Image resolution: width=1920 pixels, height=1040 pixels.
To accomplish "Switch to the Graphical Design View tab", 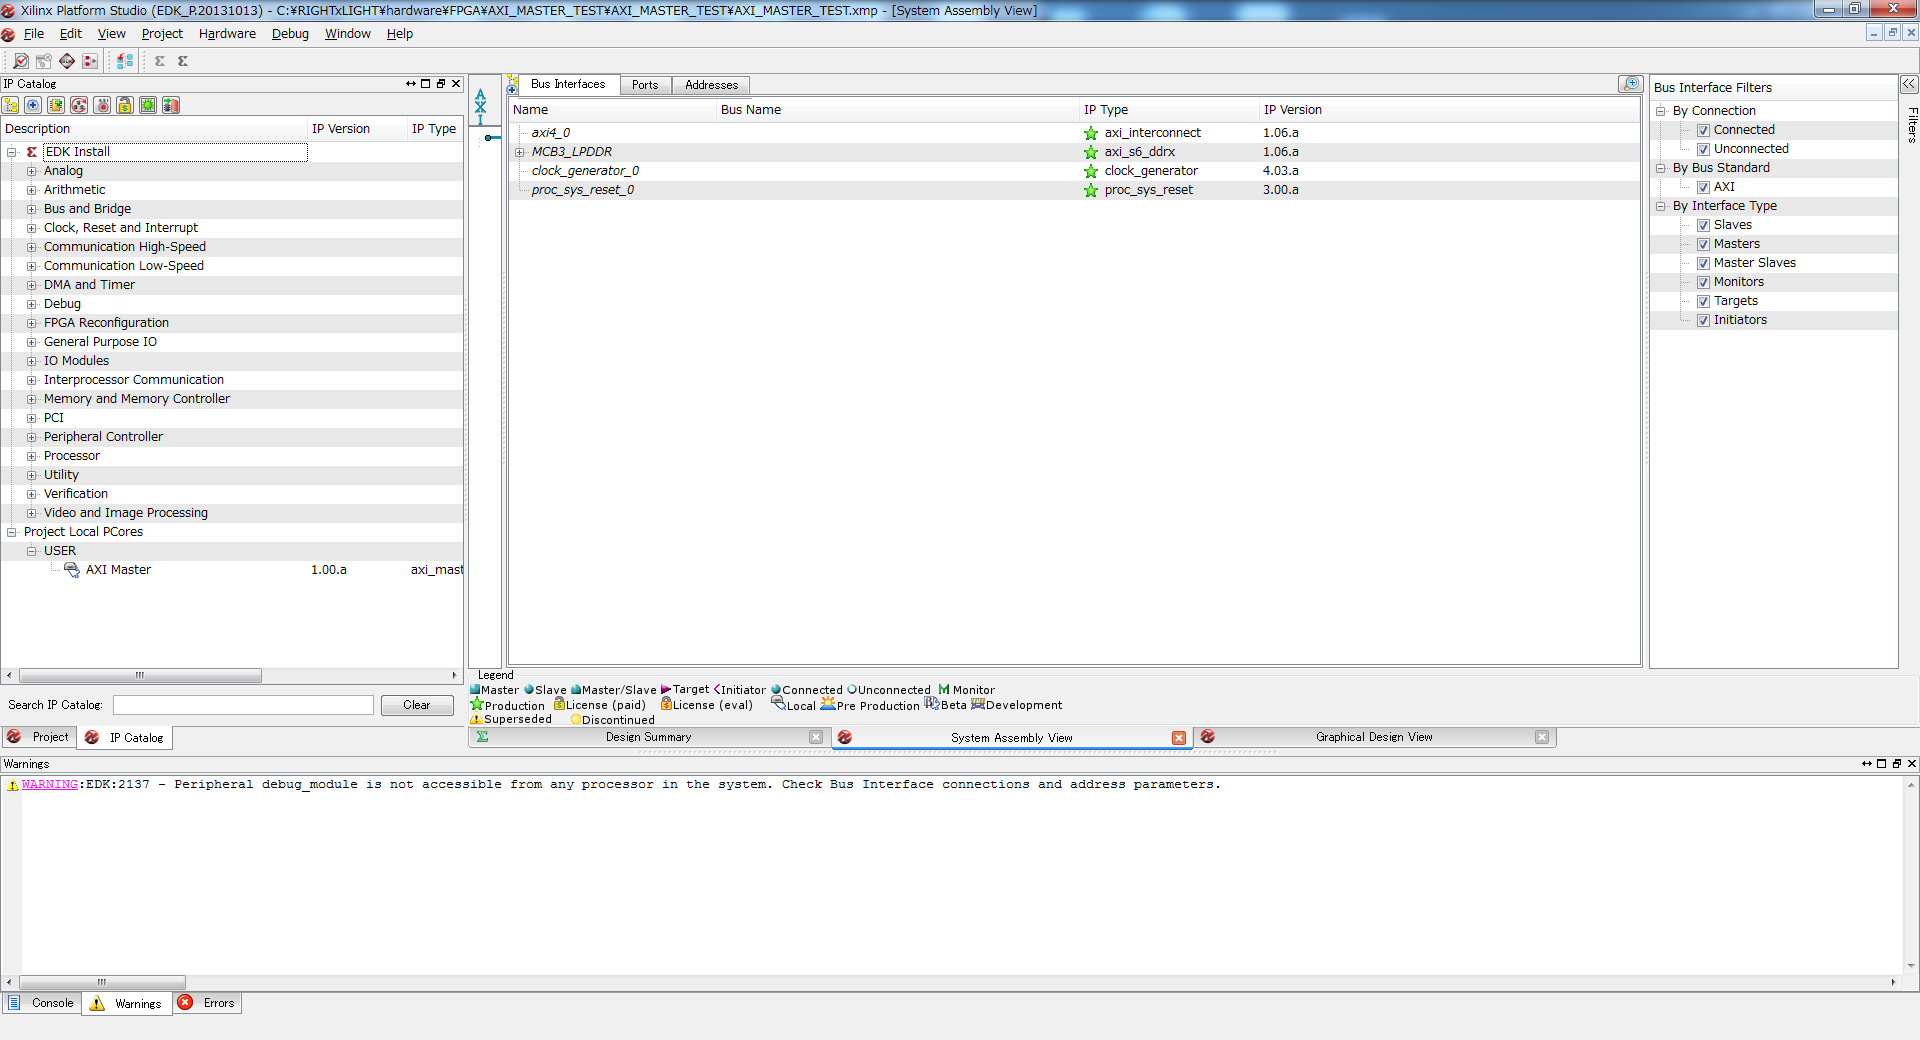I will coord(1374,738).
